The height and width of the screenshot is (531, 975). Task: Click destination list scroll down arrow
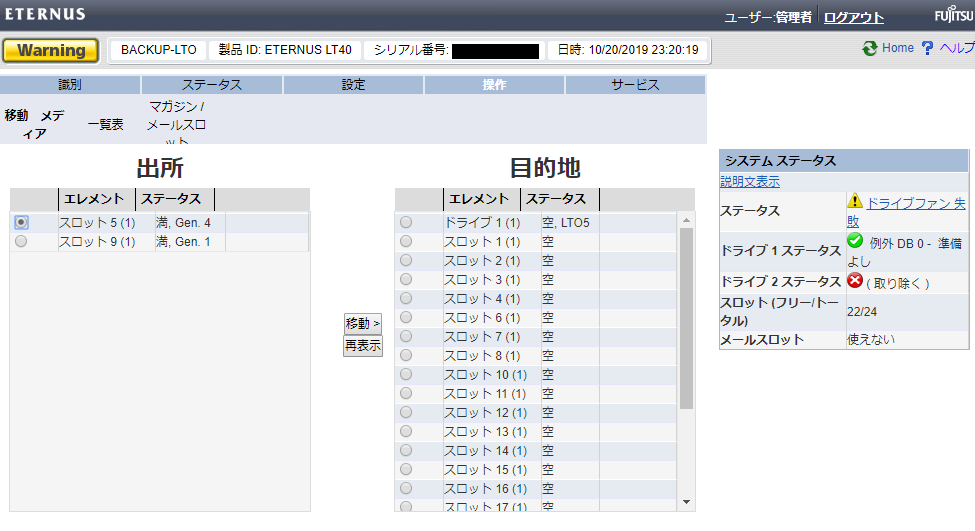tap(686, 502)
